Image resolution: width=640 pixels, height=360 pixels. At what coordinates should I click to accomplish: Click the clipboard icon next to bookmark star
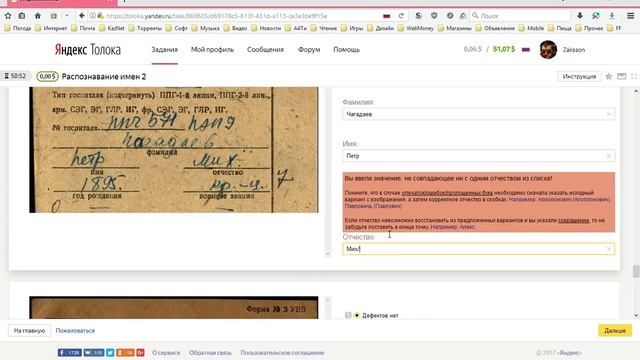tap(22, 16)
